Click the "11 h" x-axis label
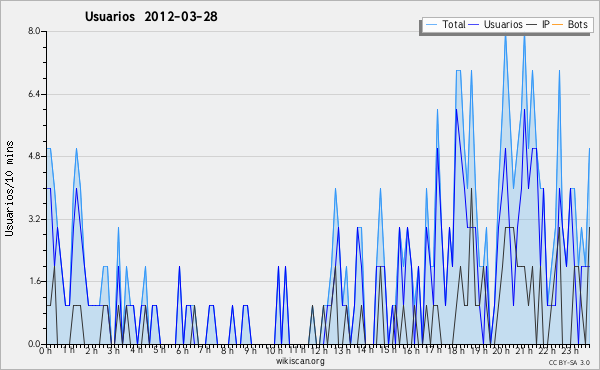Viewport: 600px width, 370px height. coord(297,350)
